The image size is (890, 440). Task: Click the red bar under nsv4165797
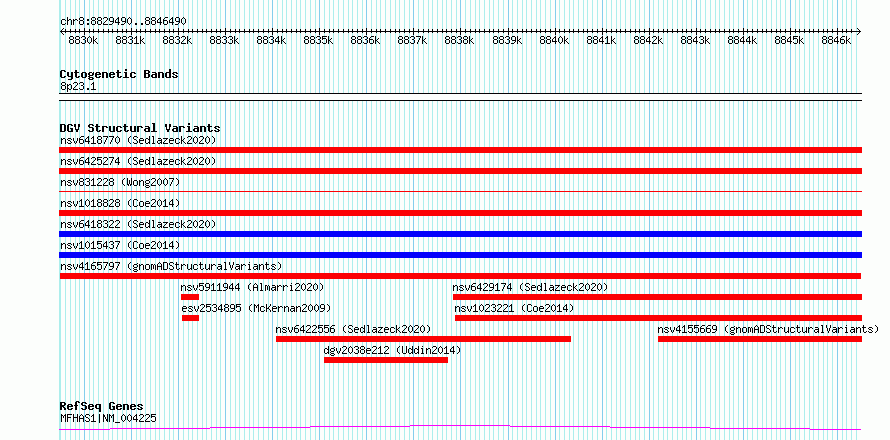461,276
